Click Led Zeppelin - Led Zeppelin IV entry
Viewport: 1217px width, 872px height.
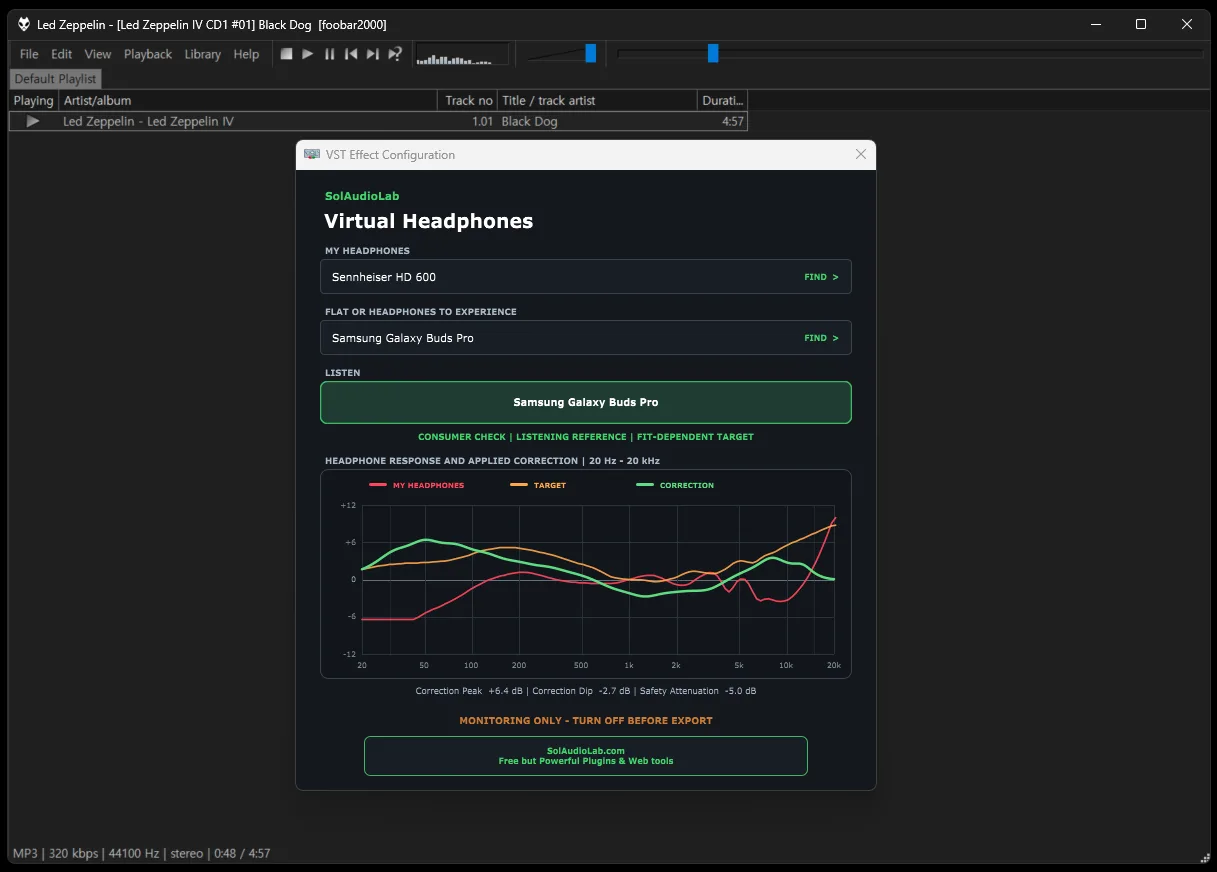click(x=148, y=121)
